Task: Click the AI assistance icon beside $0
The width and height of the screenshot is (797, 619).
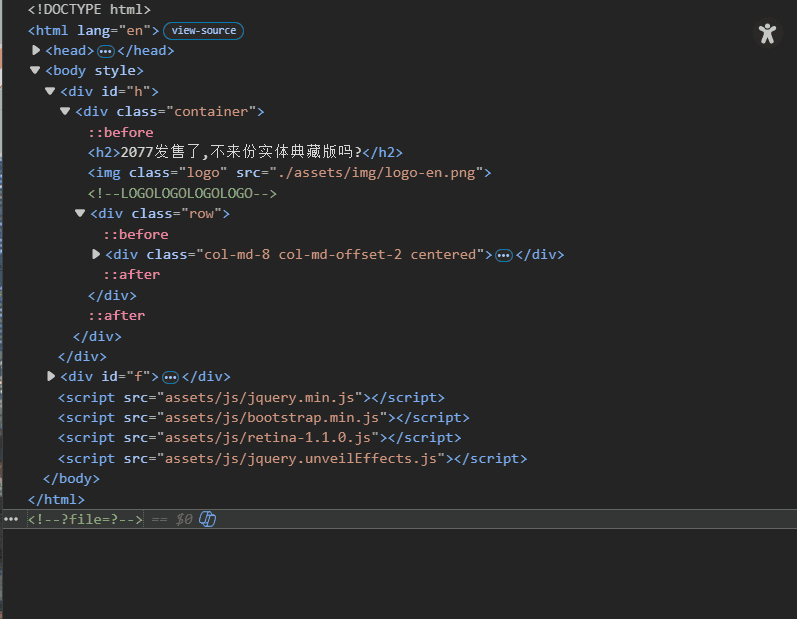Action: coord(207,519)
